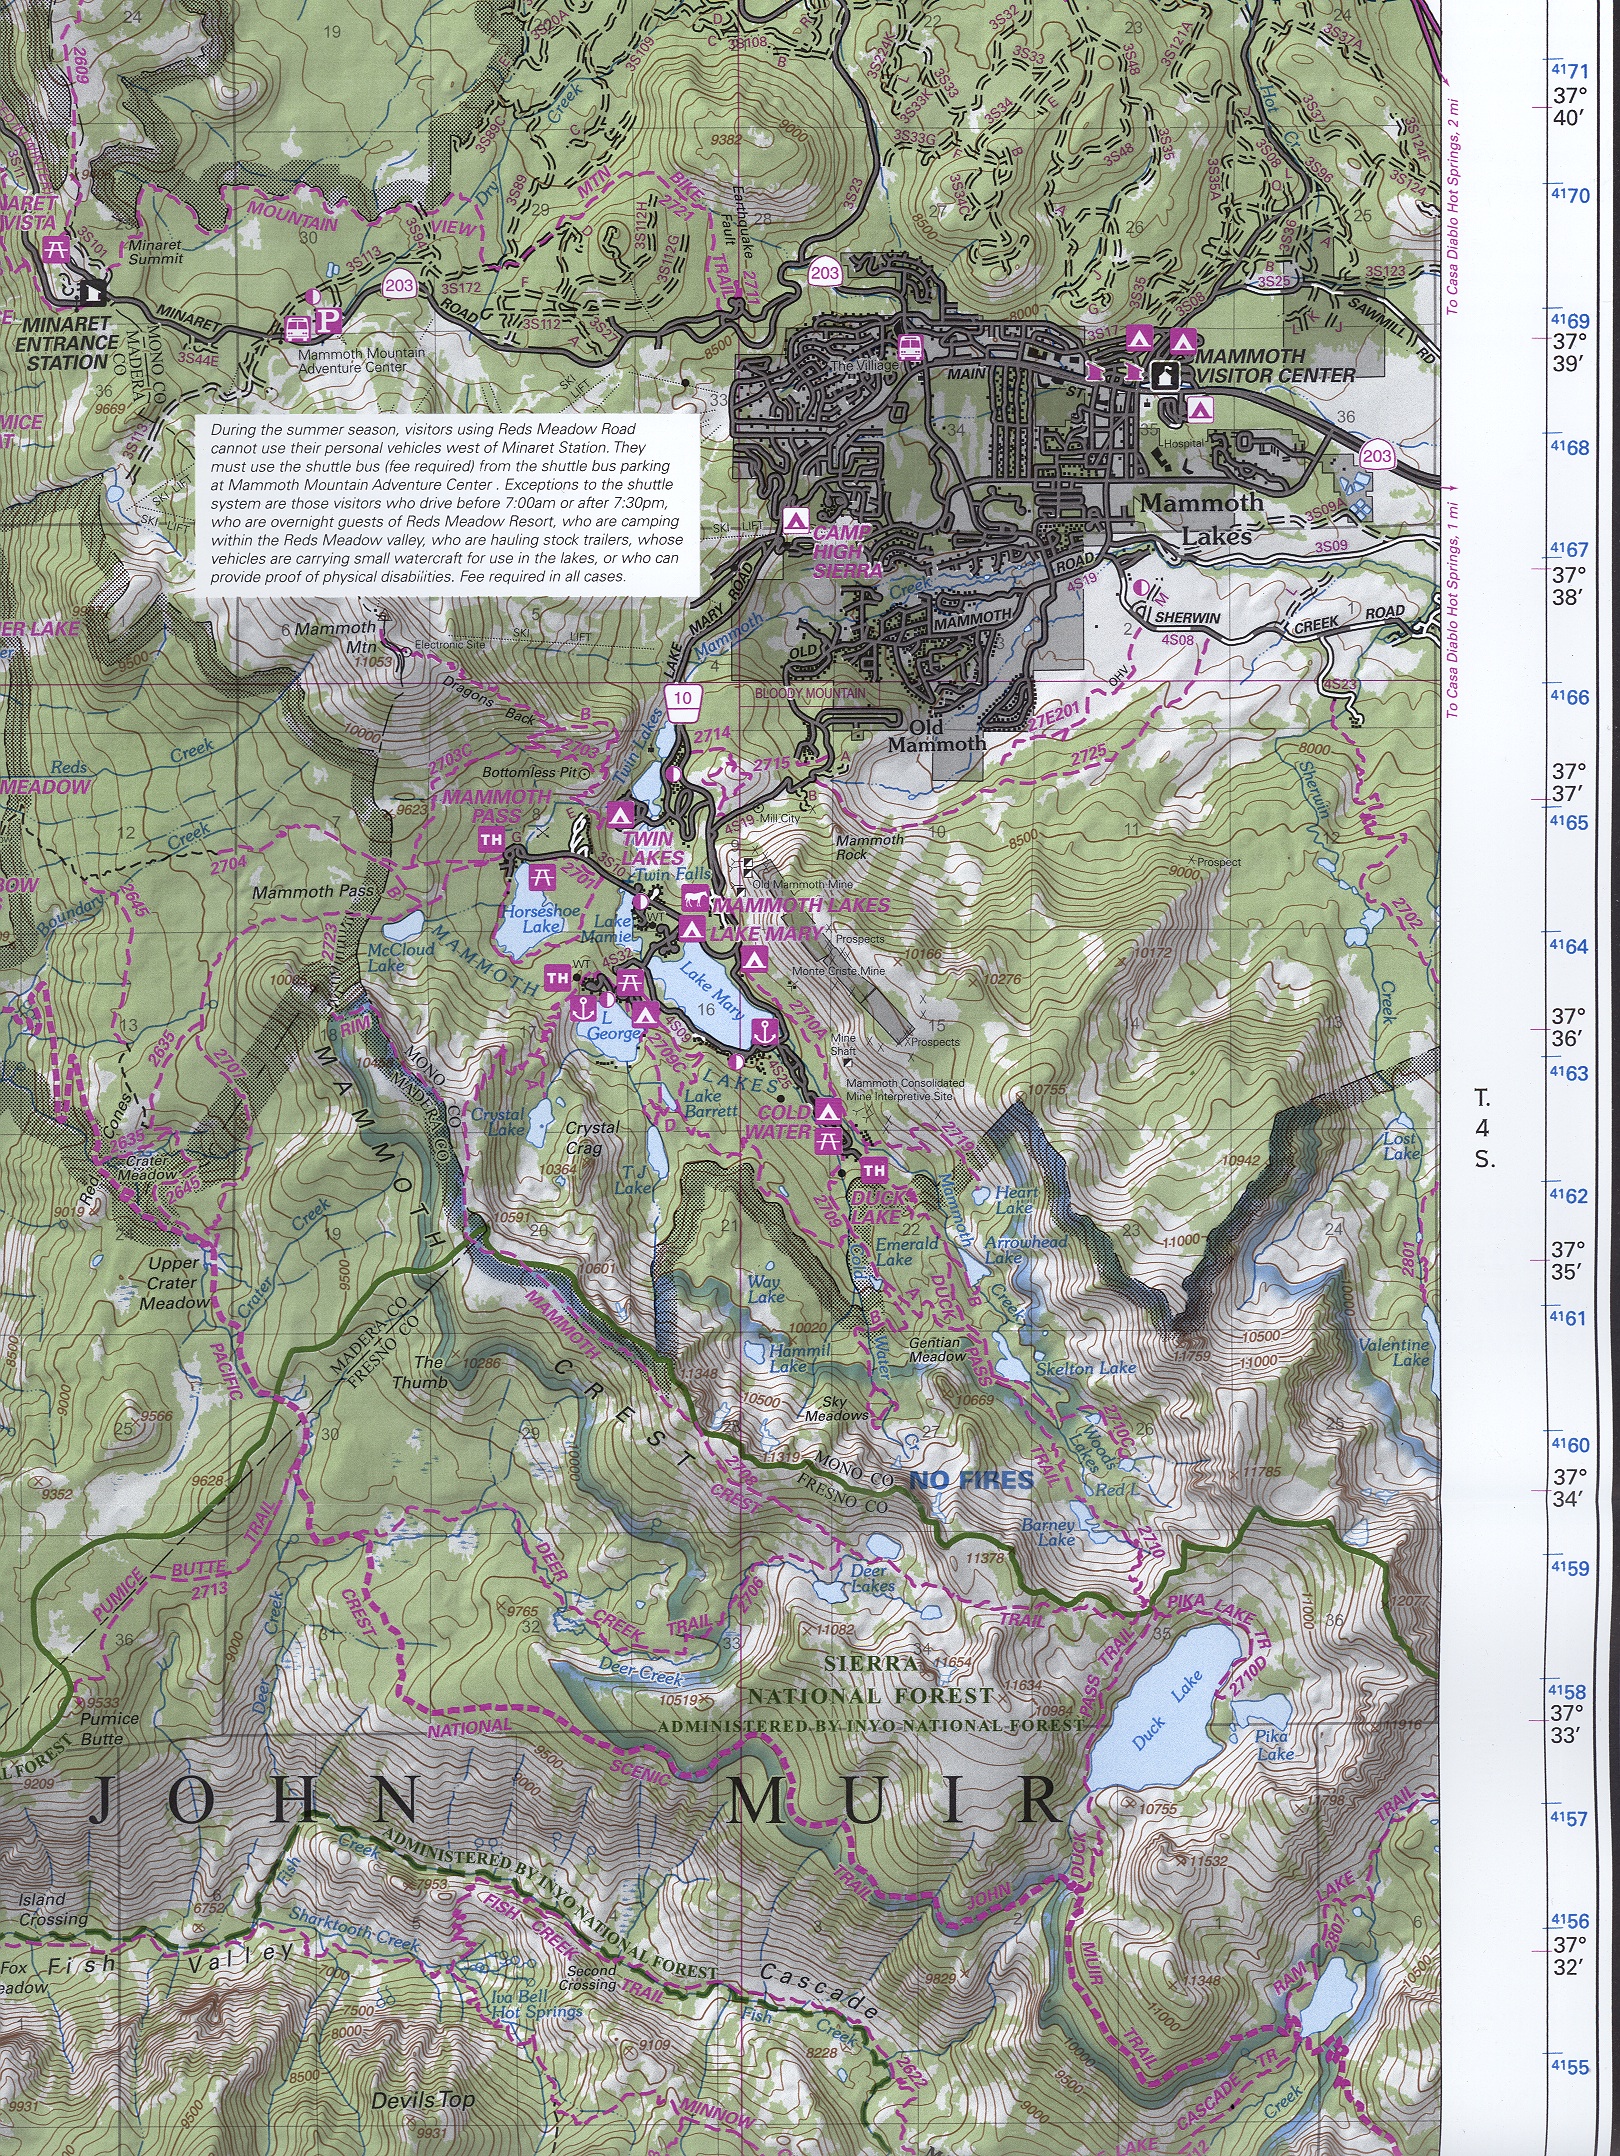The height and width of the screenshot is (2156, 1620).
Task: Click the picnic icon above Horseshoe Lake
Action: [x=542, y=879]
